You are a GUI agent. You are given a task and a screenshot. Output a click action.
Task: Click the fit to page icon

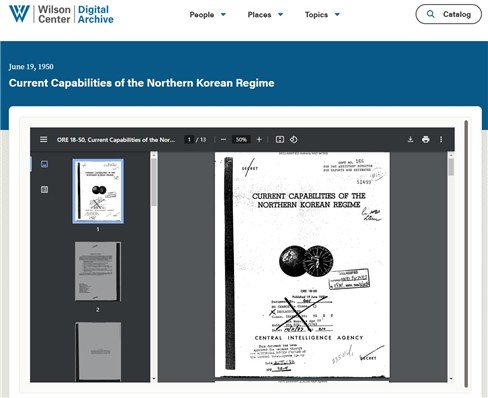tap(280, 139)
